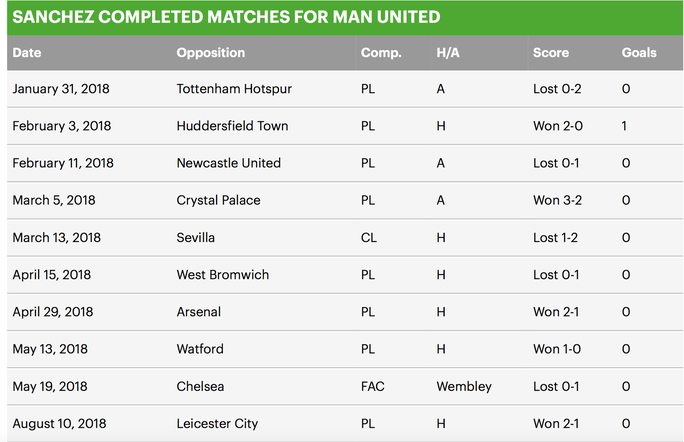
Task: Click the Date column header
Action: [x=27, y=53]
